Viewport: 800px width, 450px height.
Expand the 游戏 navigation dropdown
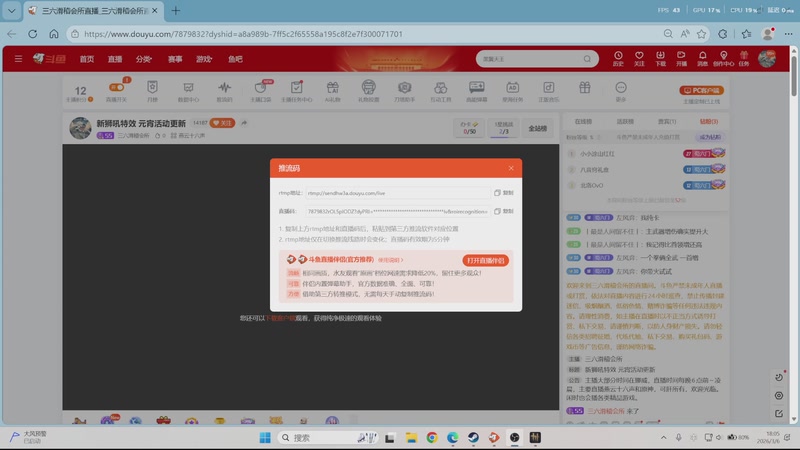204,59
